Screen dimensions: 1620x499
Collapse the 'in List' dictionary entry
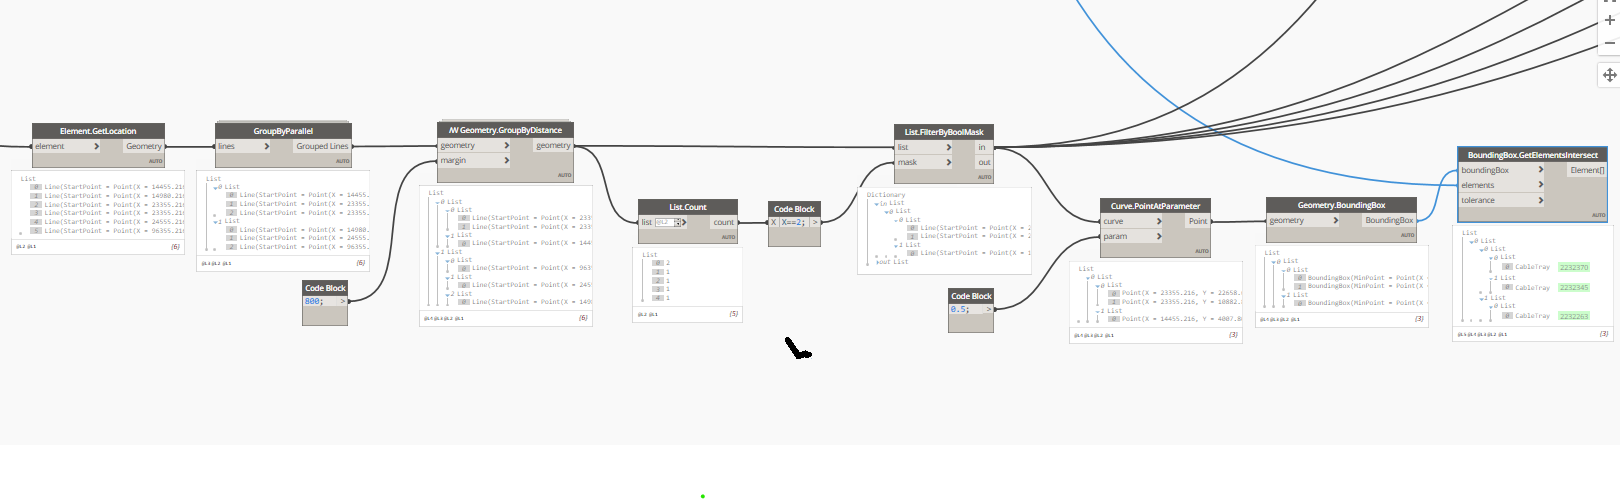(x=877, y=203)
